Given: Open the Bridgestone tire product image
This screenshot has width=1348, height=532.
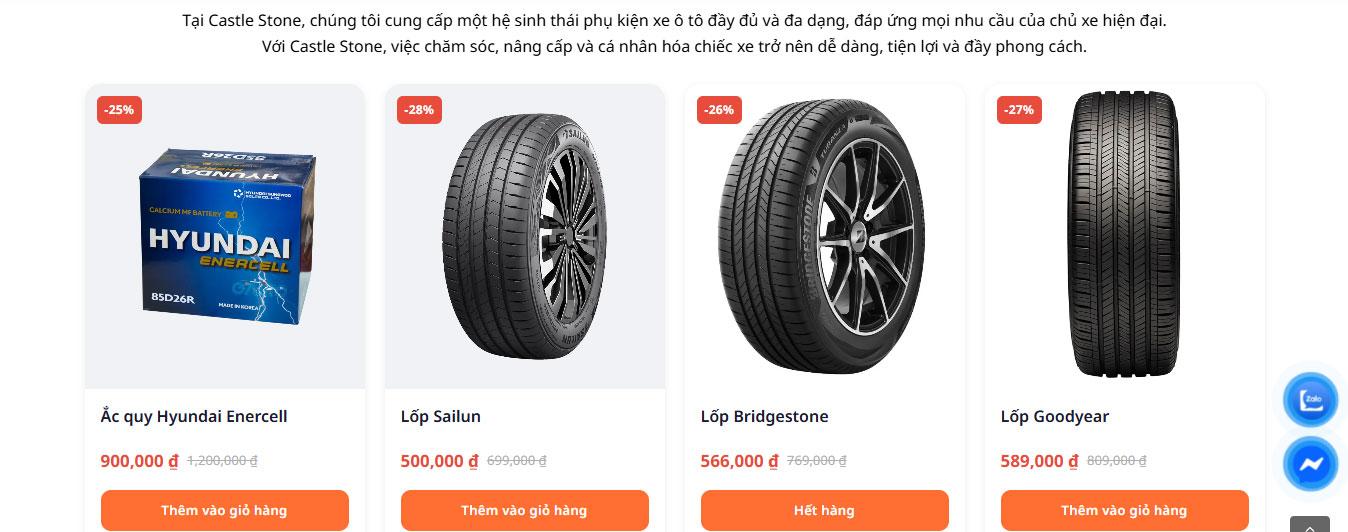Looking at the screenshot, I should (824, 238).
